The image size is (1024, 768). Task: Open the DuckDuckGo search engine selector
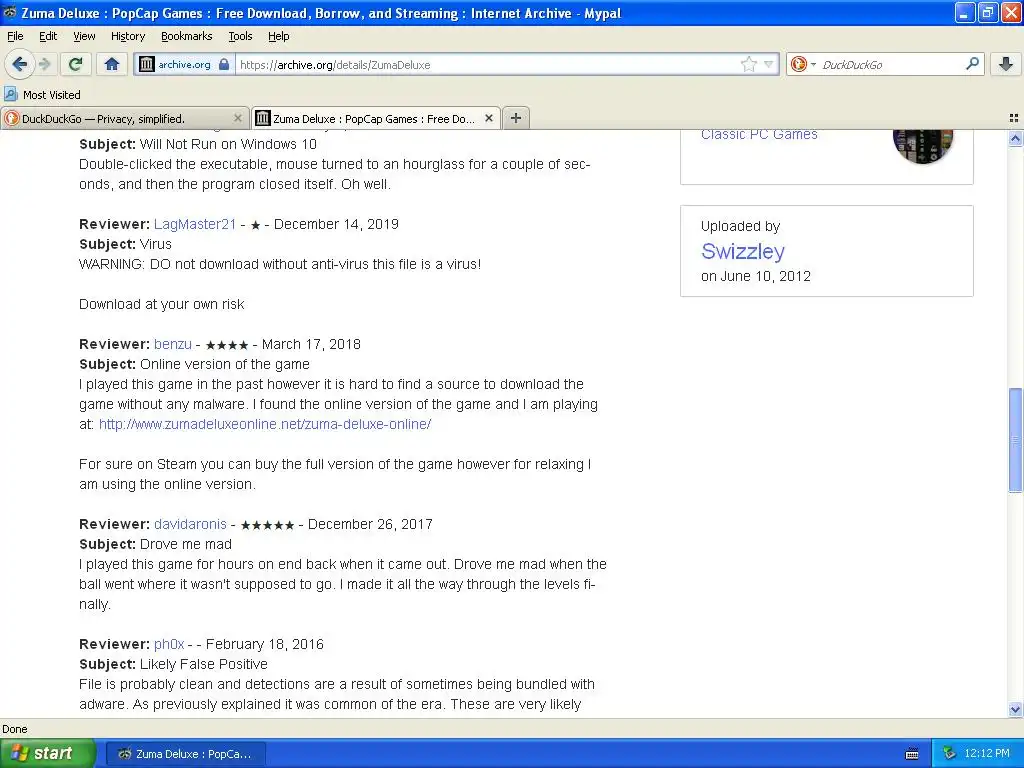[x=803, y=64]
